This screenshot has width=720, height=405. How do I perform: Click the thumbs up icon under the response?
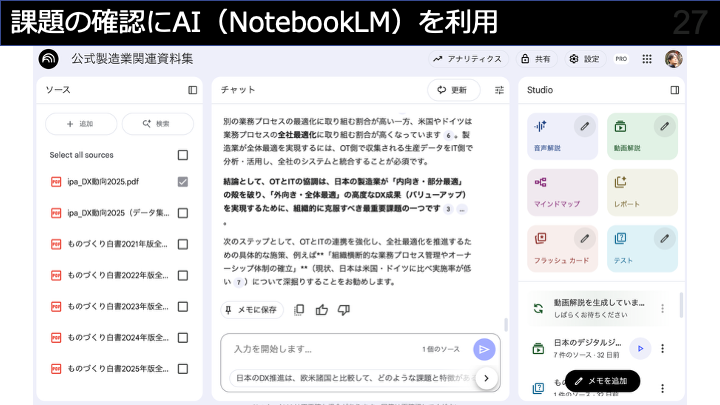point(321,310)
